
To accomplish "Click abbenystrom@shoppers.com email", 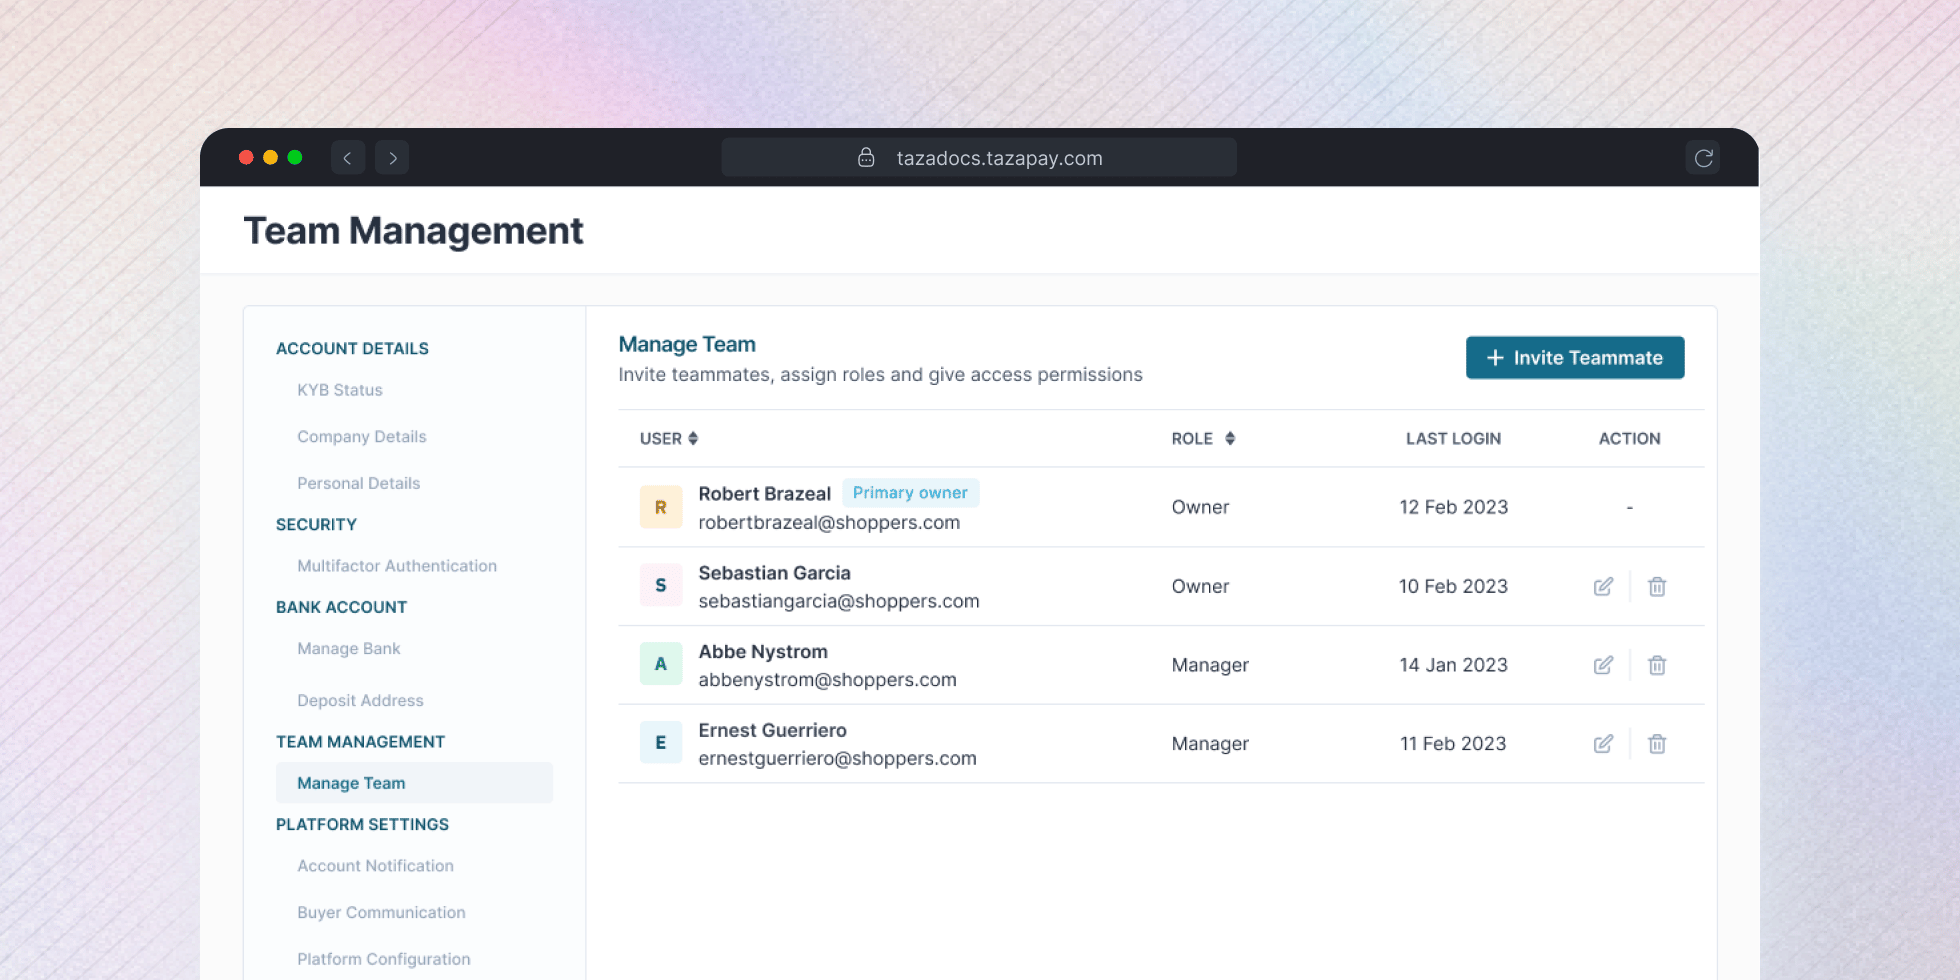I will click(x=827, y=680).
